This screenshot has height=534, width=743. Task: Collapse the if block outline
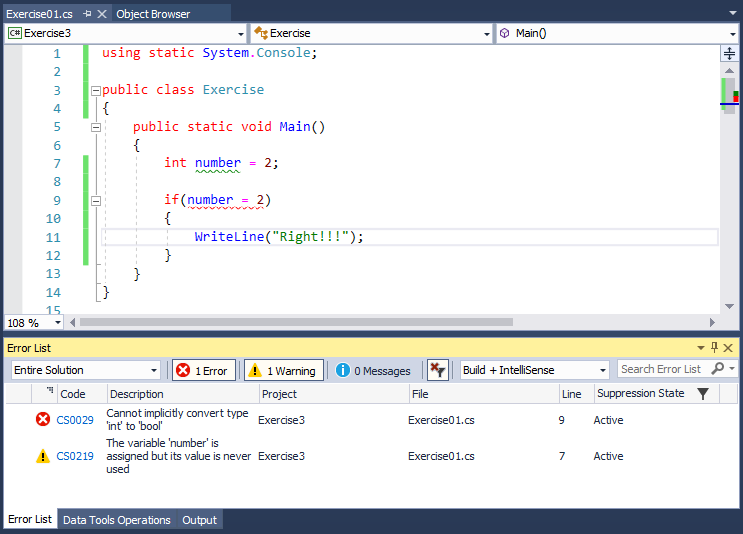tap(96, 201)
